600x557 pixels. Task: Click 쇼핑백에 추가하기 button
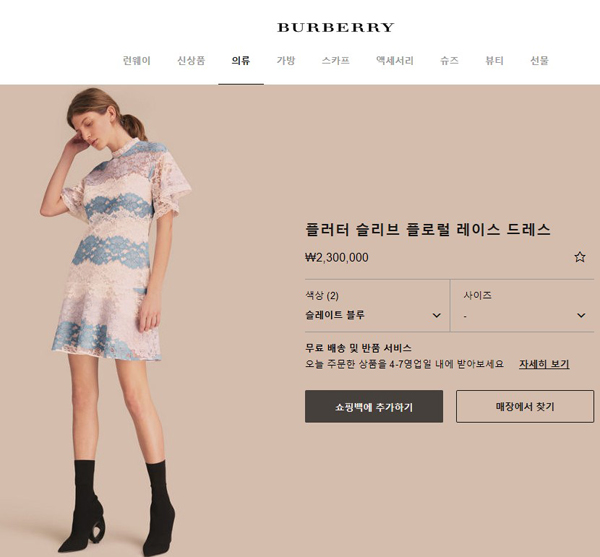click(x=374, y=406)
